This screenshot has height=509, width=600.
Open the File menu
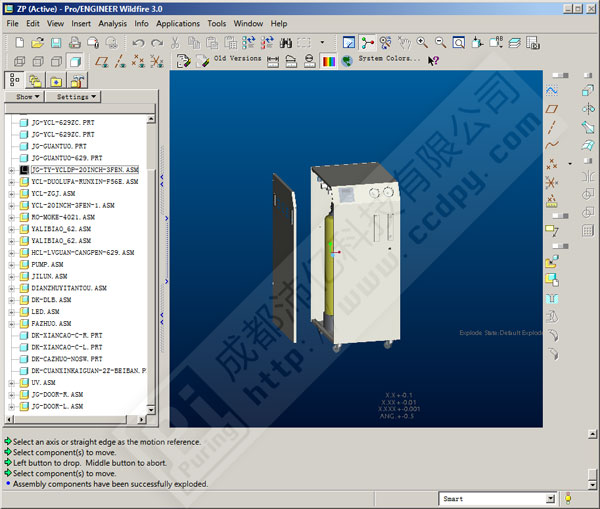(x=12, y=24)
